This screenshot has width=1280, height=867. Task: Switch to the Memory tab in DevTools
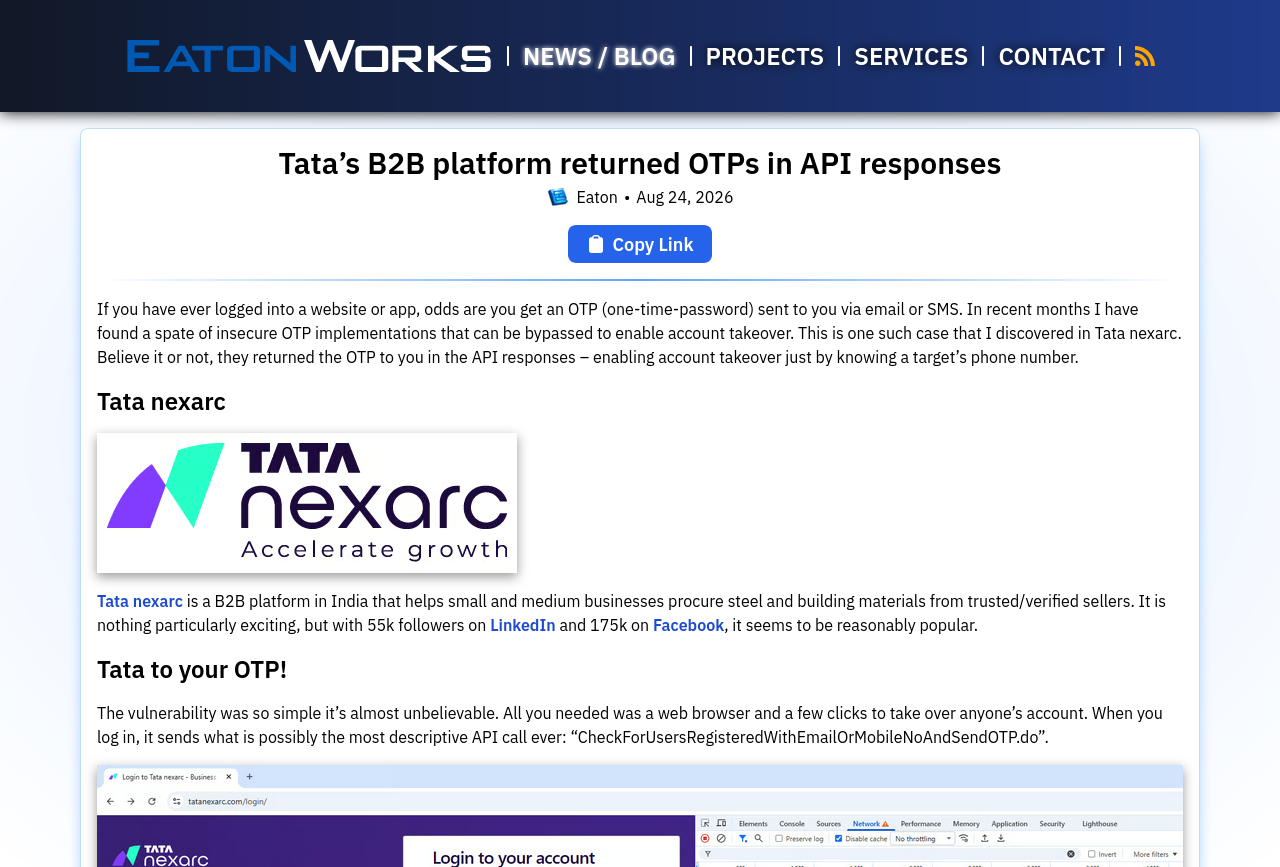click(966, 823)
